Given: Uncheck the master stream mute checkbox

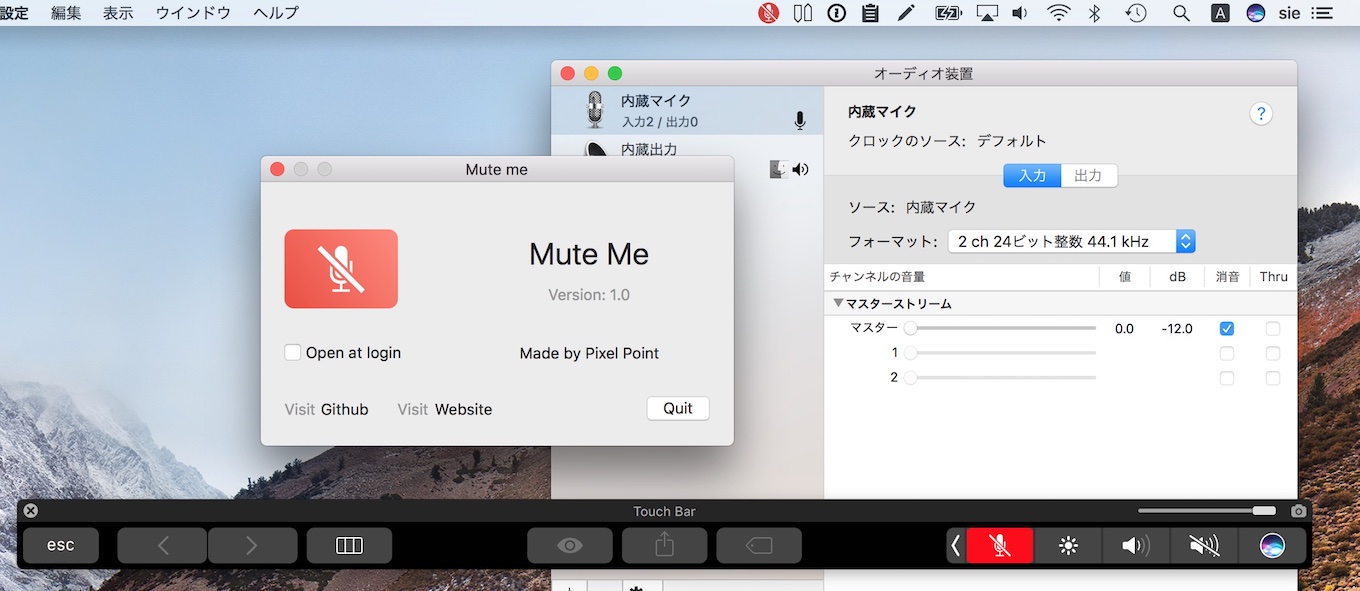Looking at the screenshot, I should click(x=1227, y=328).
